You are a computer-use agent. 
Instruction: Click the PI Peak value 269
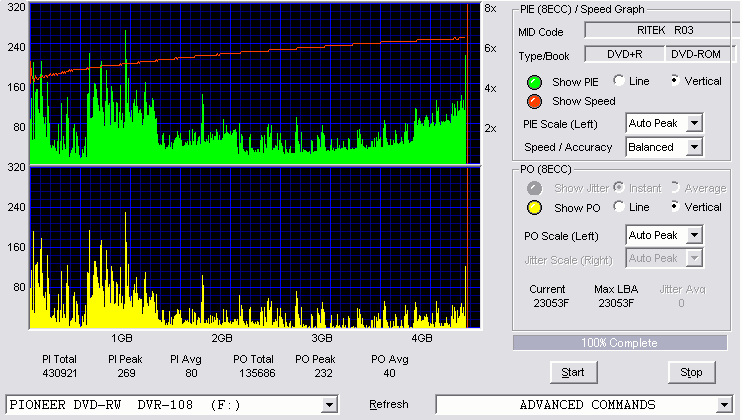[x=126, y=373]
